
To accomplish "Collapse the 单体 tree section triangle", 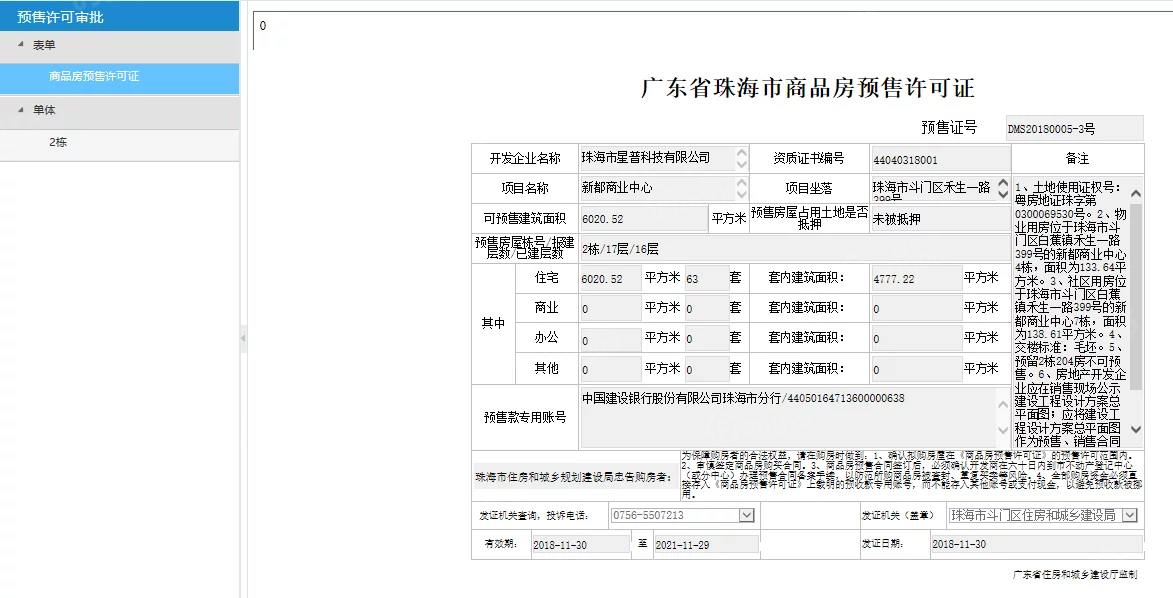I will click(21, 110).
